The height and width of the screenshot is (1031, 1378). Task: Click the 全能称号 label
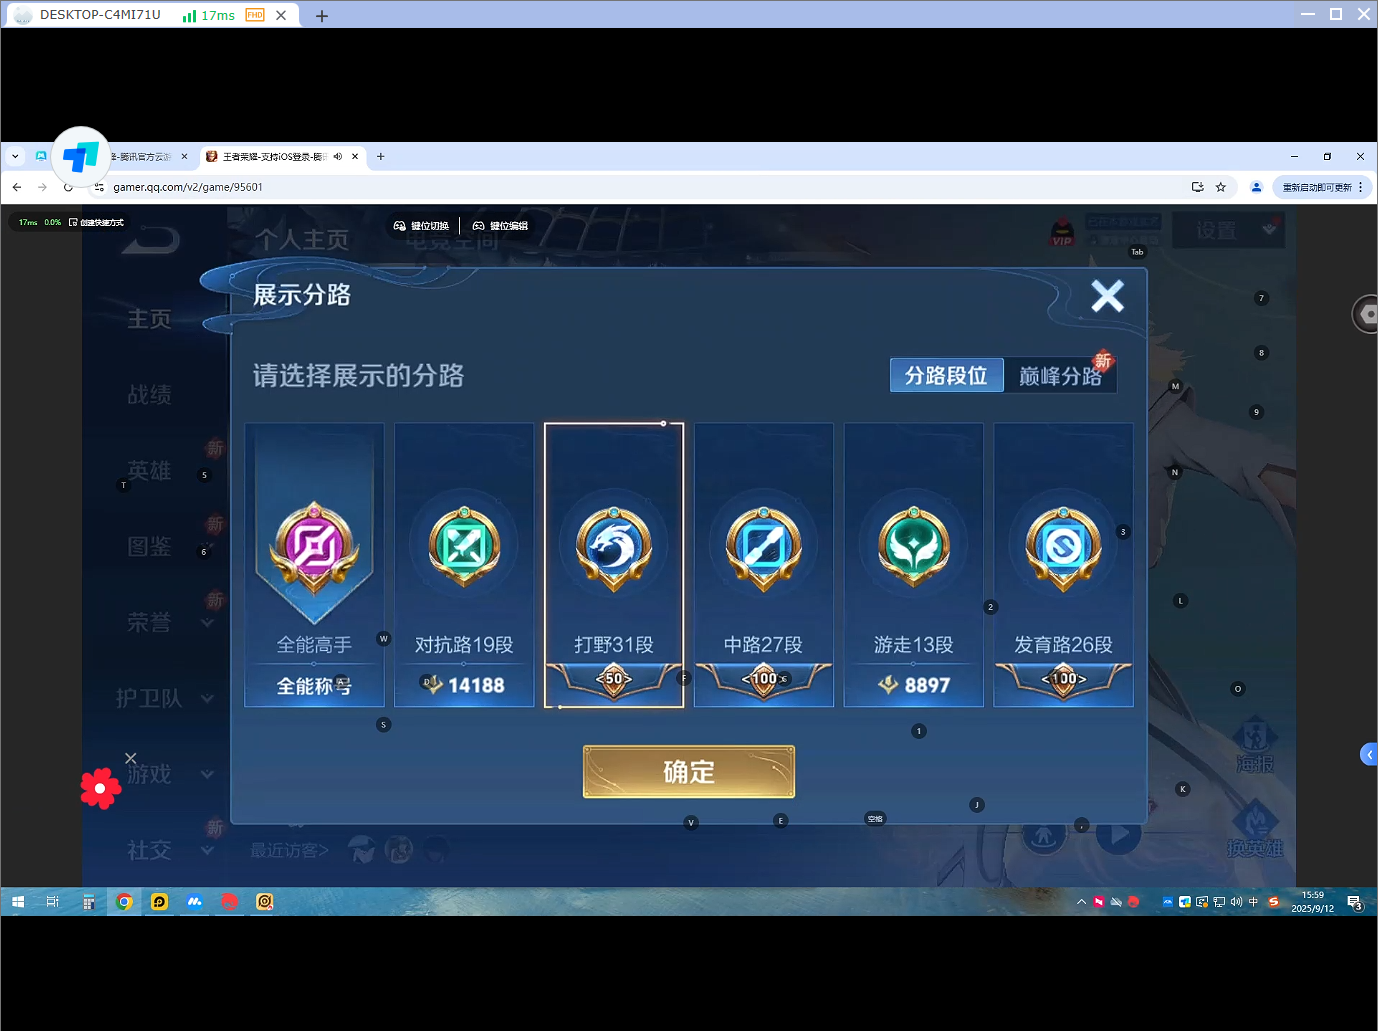point(314,686)
